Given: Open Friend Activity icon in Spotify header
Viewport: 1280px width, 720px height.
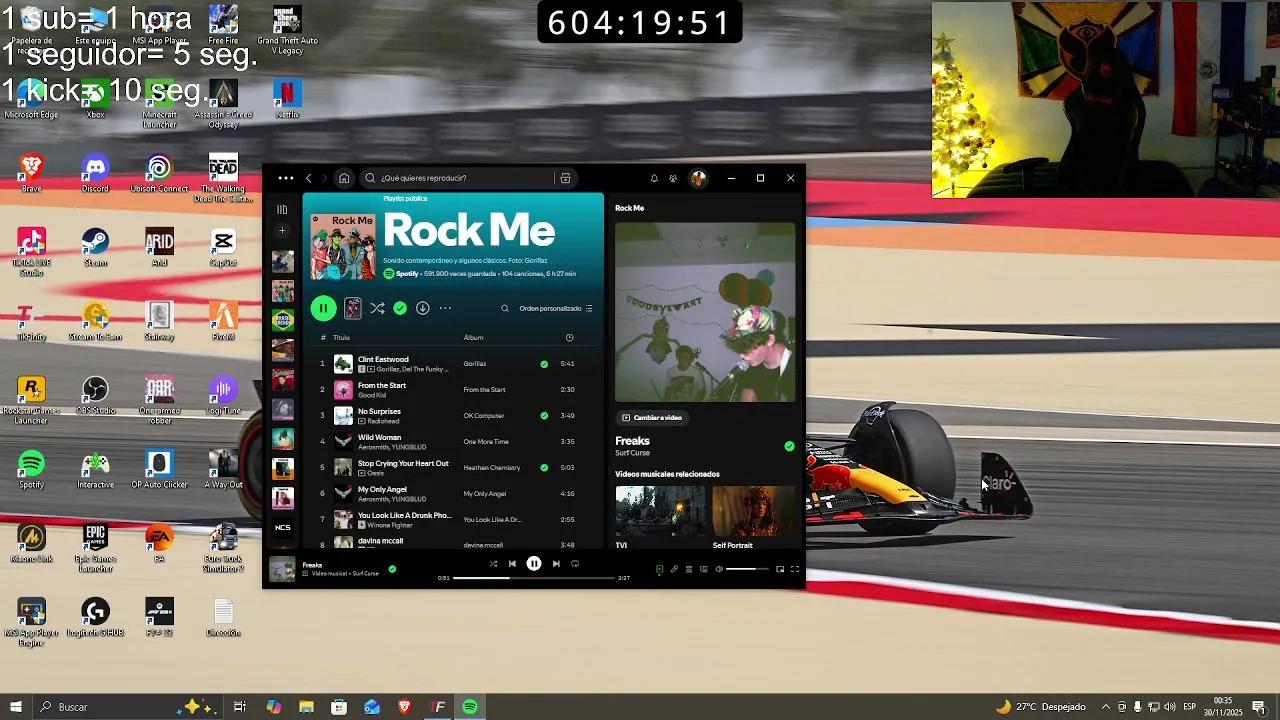Looking at the screenshot, I should [673, 178].
